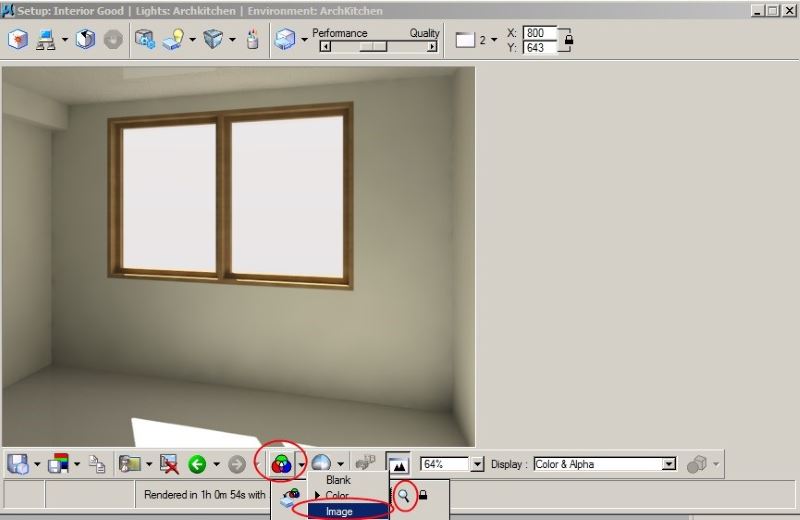This screenshot has width=800, height=520.
Task: Click the Performance slider left arrow button
Action: pos(325,46)
